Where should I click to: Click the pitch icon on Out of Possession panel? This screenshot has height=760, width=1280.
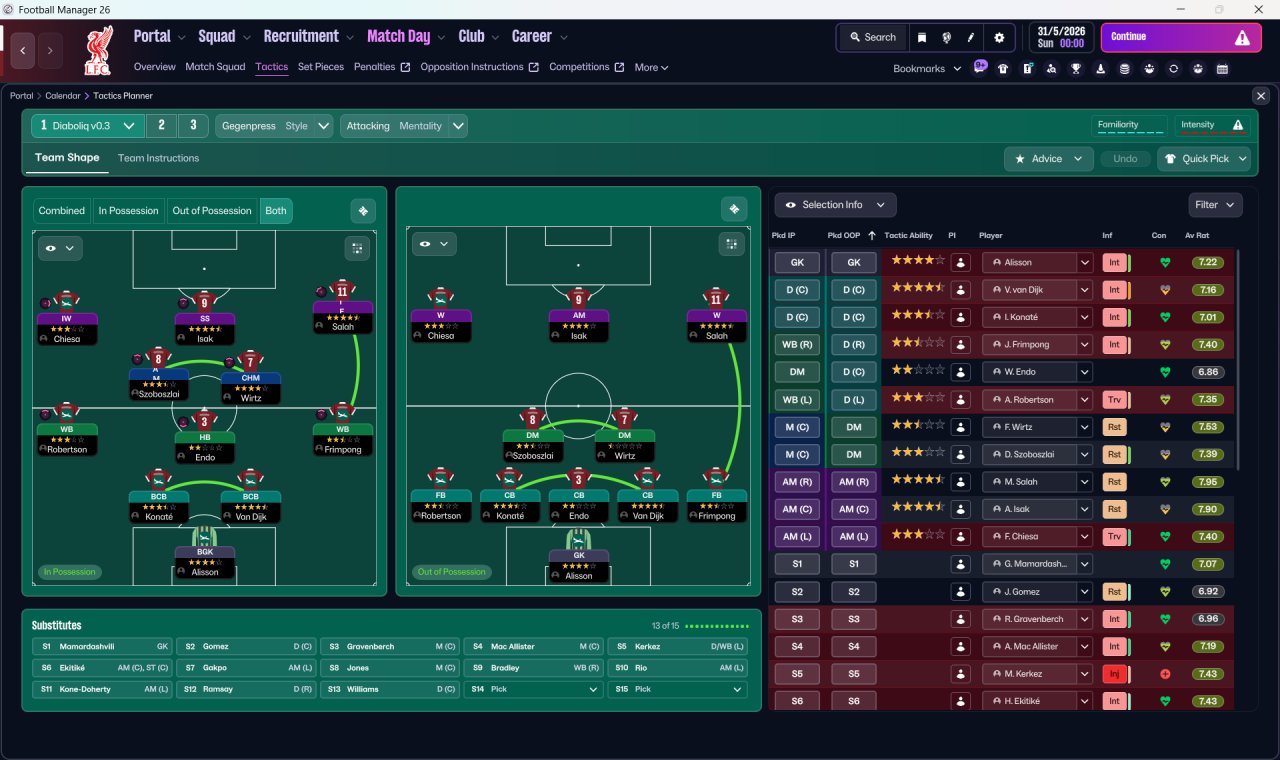coord(734,209)
